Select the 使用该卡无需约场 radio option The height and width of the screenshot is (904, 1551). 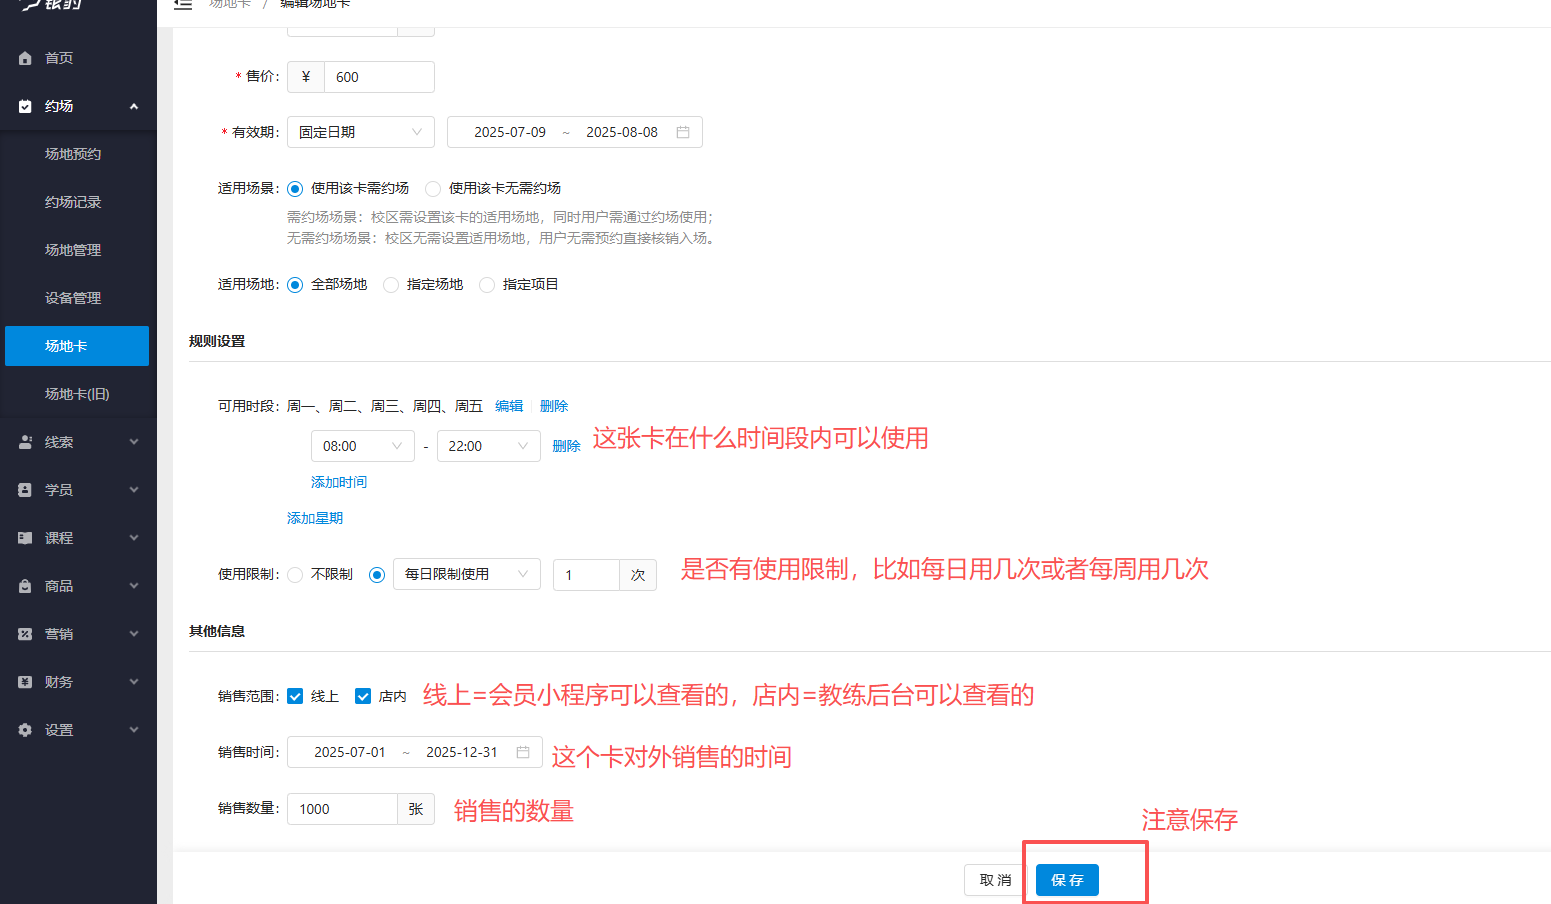(x=432, y=188)
